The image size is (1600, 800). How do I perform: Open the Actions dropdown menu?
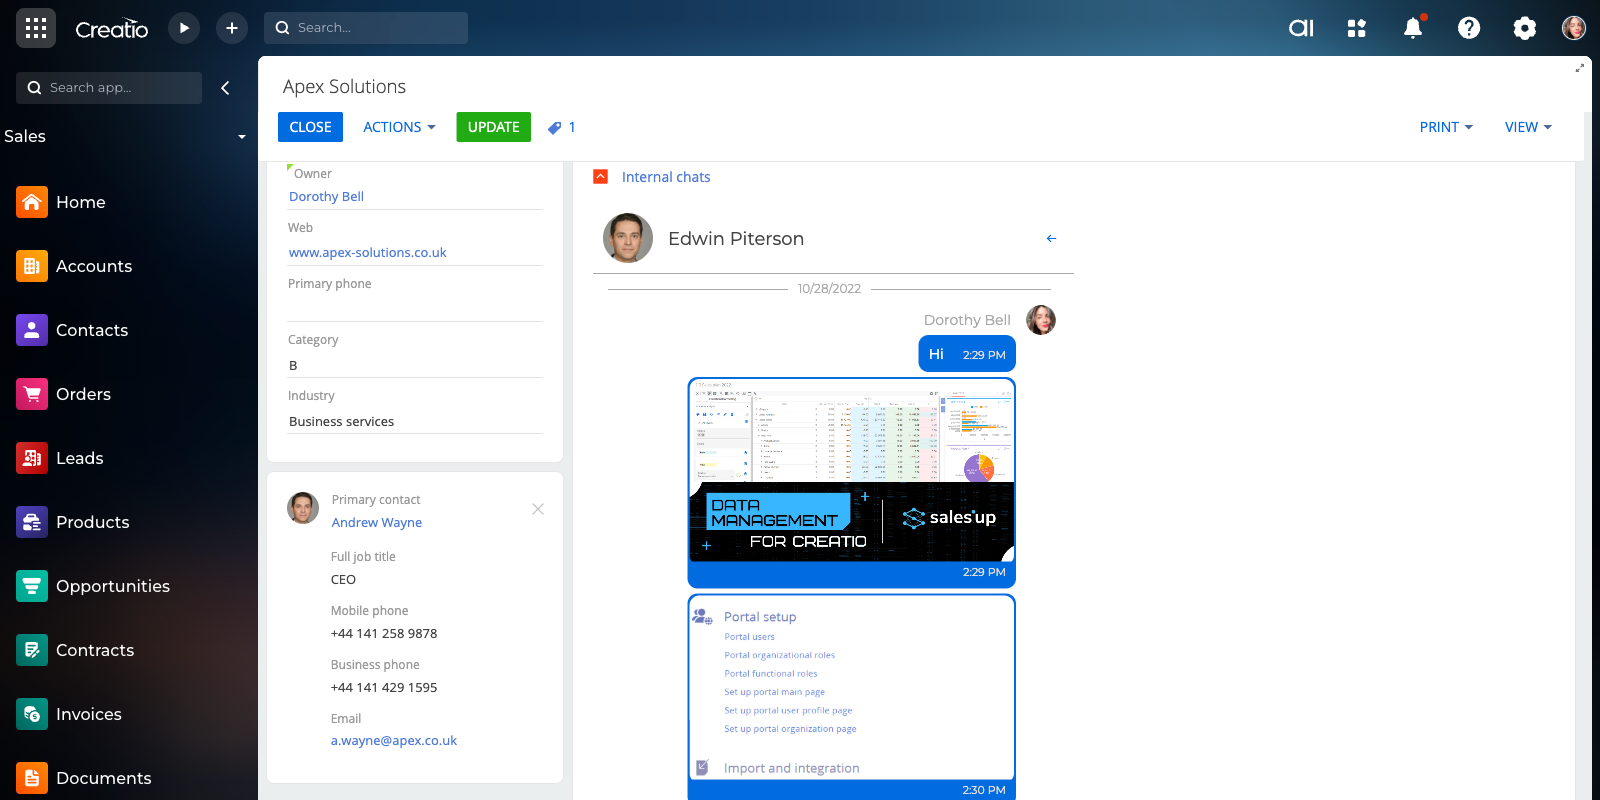coord(399,127)
